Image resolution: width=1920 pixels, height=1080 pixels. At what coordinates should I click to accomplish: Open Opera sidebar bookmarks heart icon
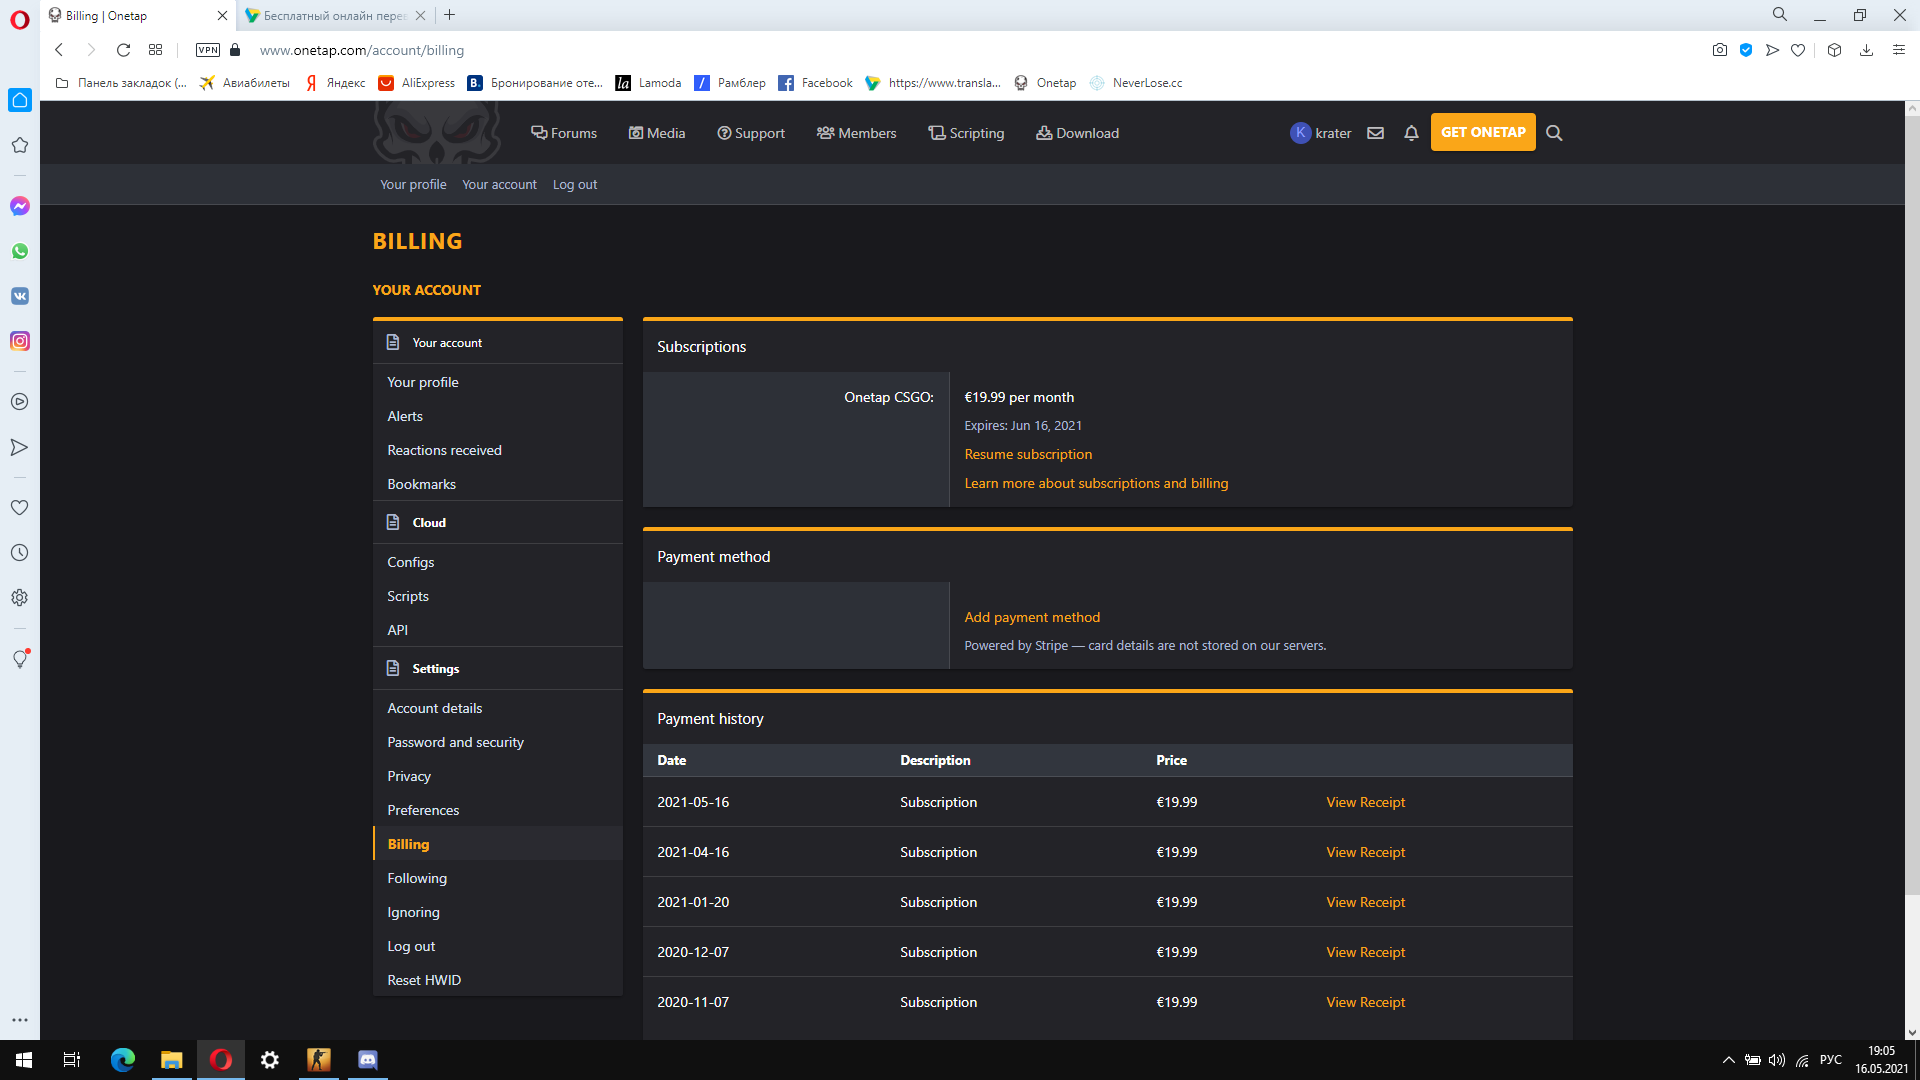pos(20,508)
